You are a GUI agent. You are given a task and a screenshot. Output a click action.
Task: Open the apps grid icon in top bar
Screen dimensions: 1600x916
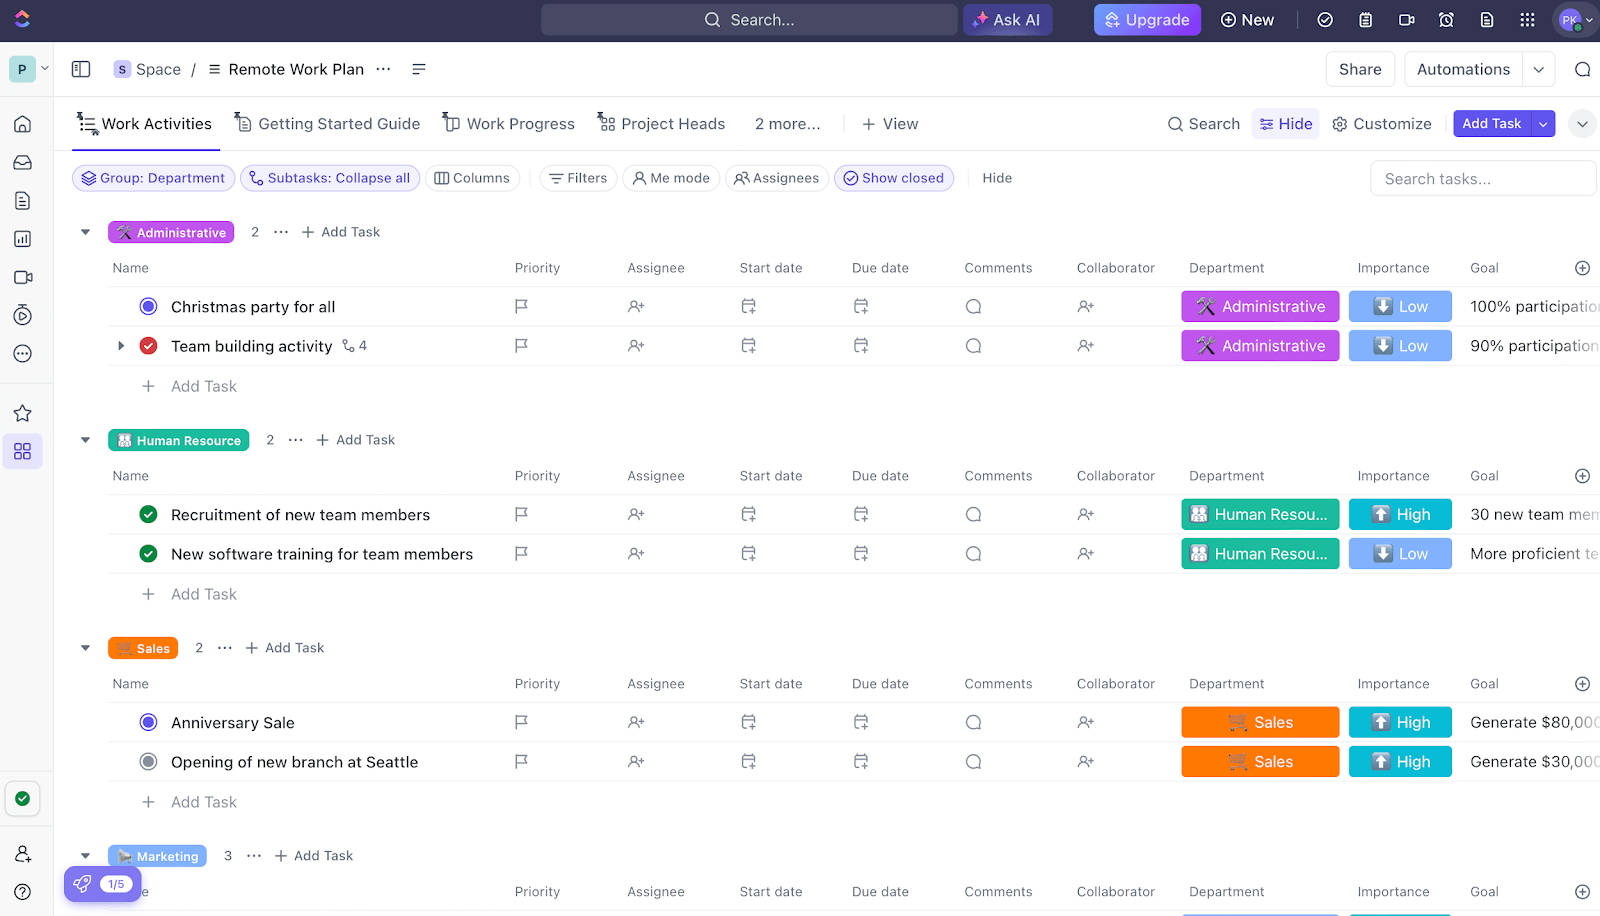coord(1527,20)
